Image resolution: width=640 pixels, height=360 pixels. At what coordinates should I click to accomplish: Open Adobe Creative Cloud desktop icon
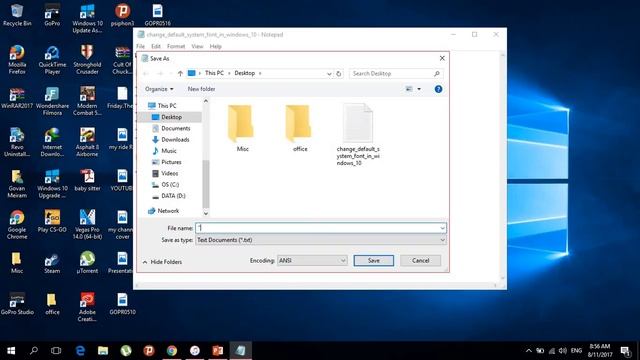(87, 307)
